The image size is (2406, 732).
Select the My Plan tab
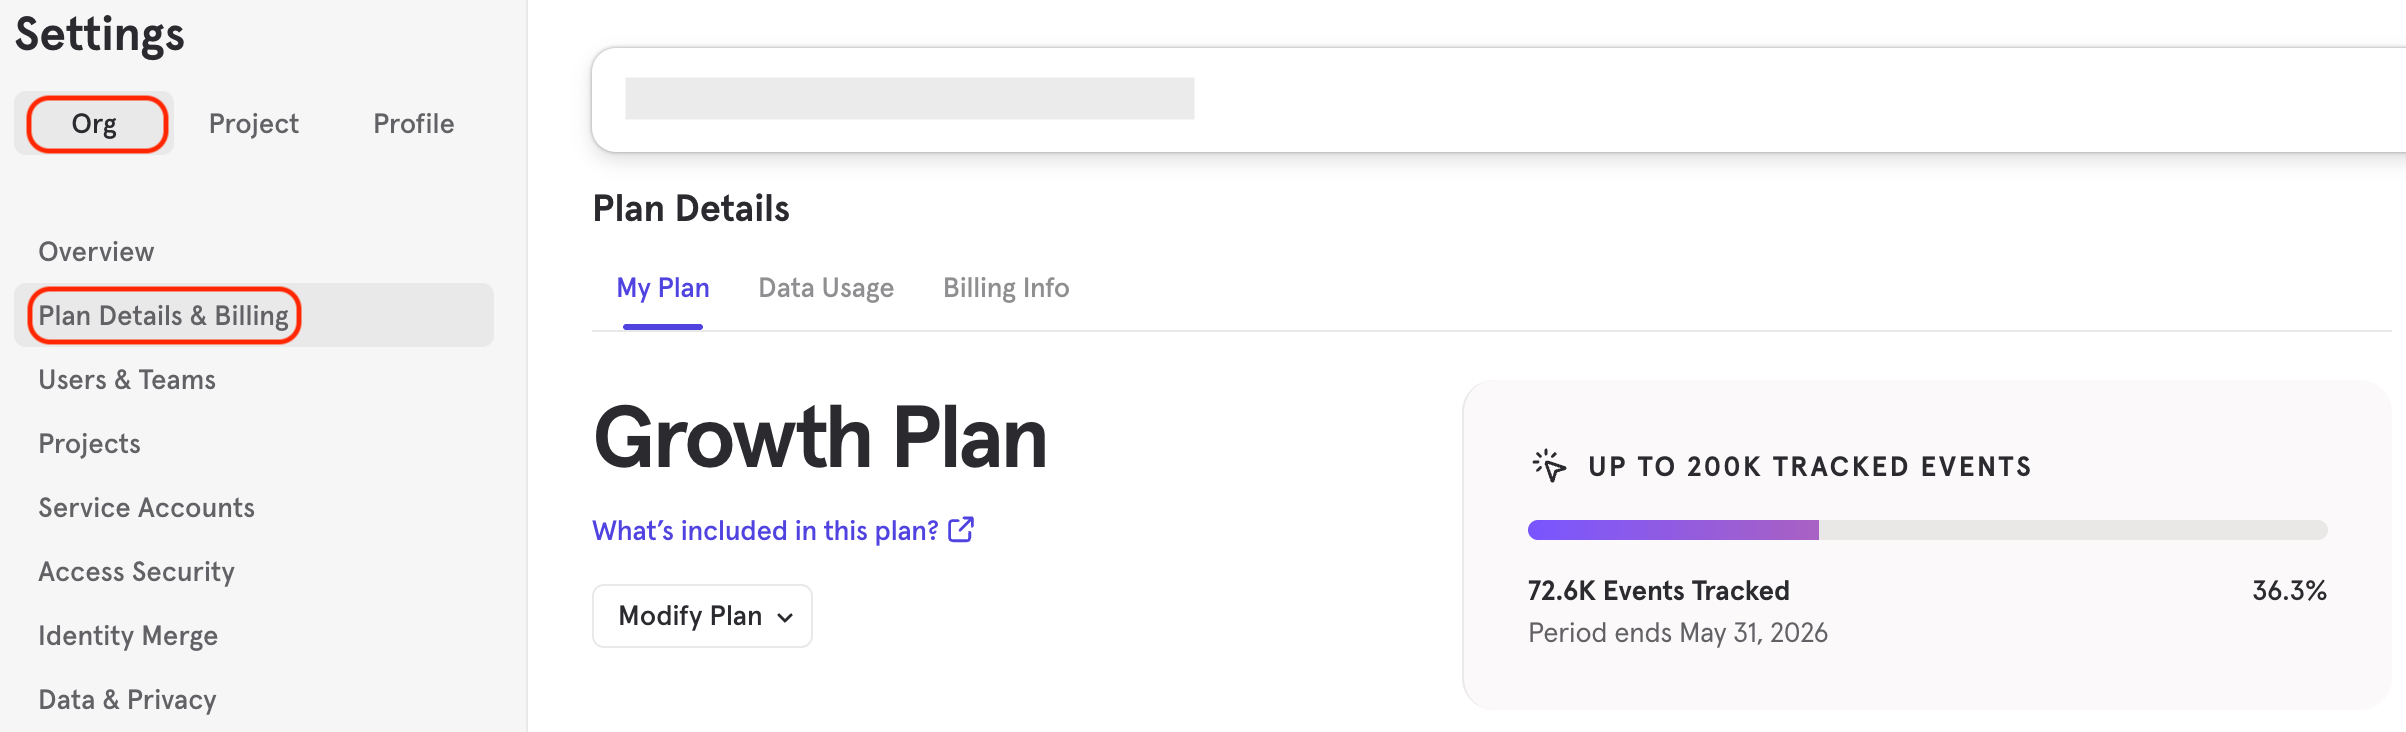pyautogui.click(x=663, y=288)
